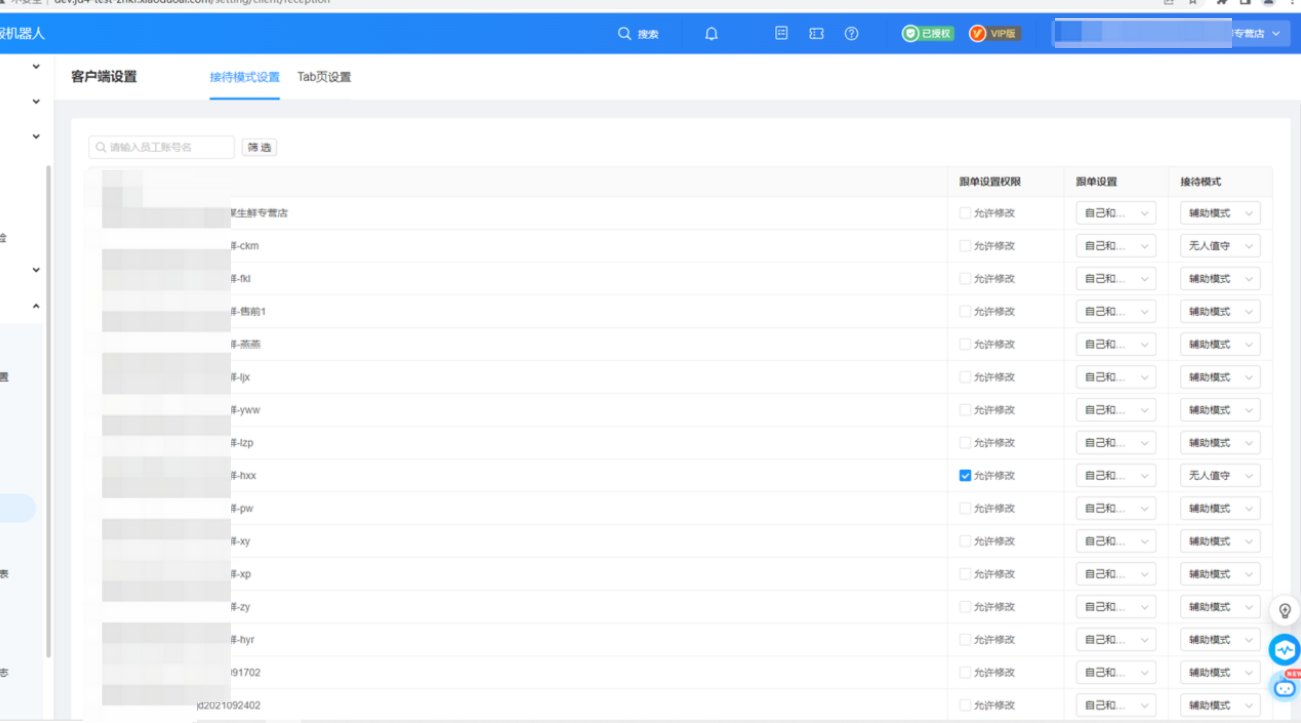Open the floating robot assistant with NEW tag
Image resolution: width=1301 pixels, height=723 pixels.
(x=1285, y=687)
